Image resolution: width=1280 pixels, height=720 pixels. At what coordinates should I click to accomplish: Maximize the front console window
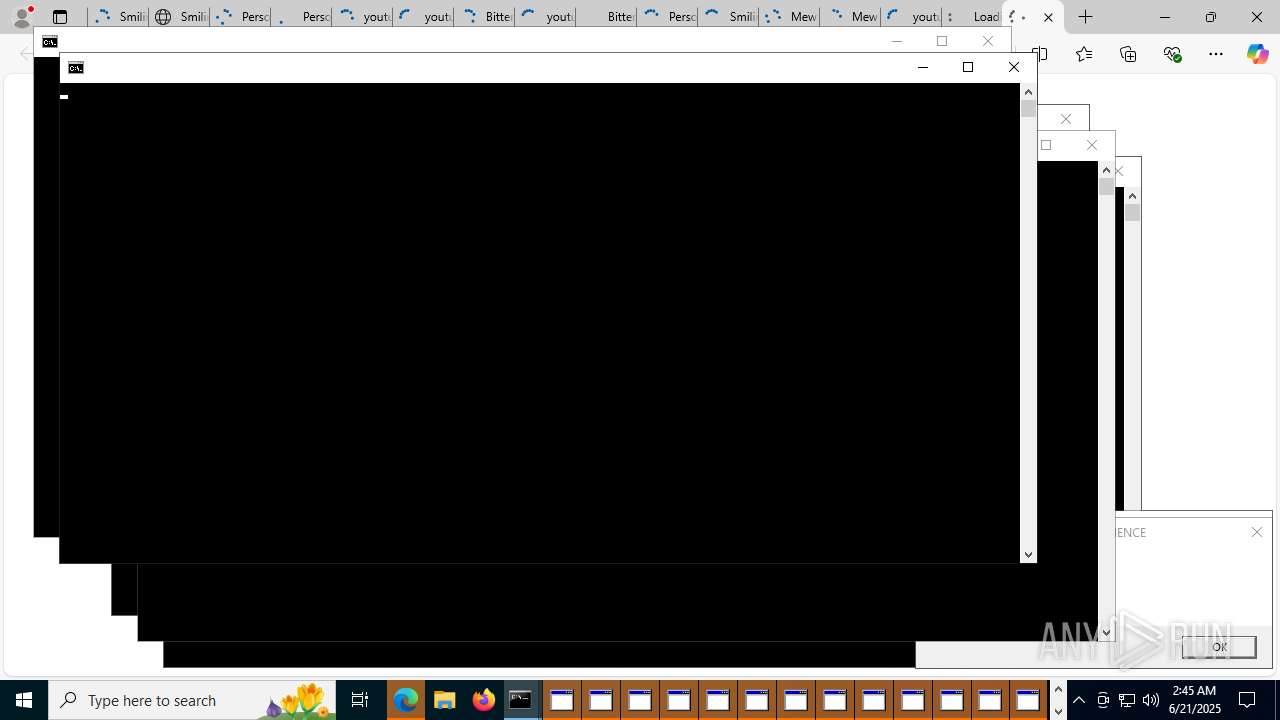(x=967, y=67)
